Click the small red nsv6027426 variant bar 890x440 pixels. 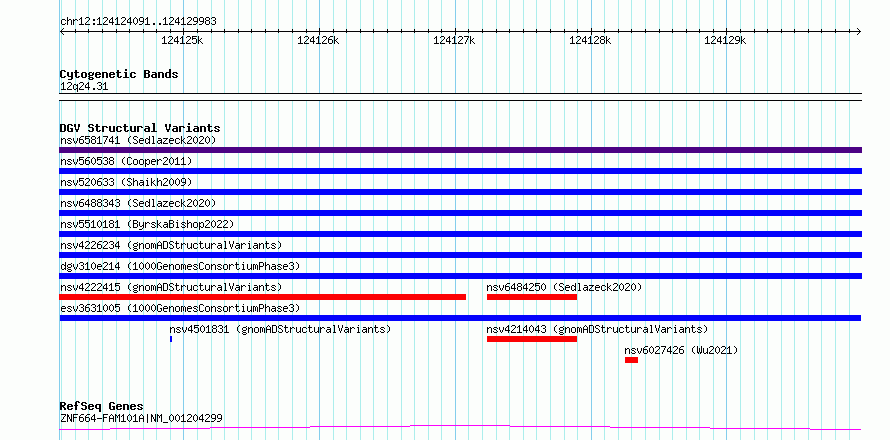point(631,360)
